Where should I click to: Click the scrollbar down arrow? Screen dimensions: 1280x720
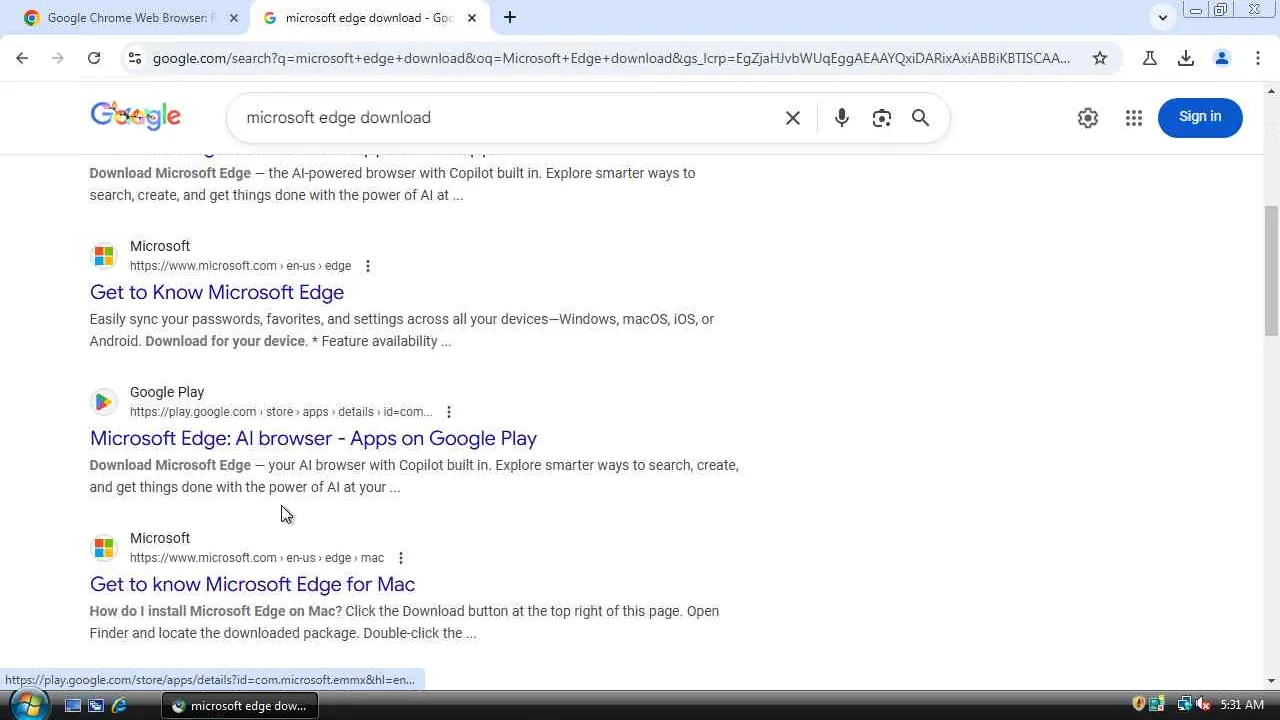coord(1271,681)
